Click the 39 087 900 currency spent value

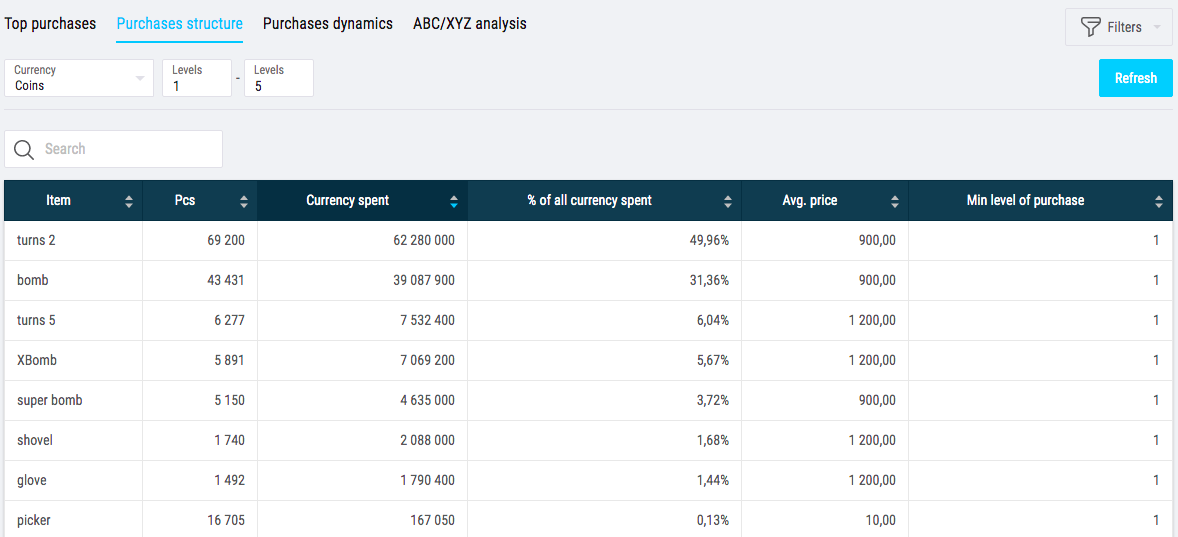(422, 280)
